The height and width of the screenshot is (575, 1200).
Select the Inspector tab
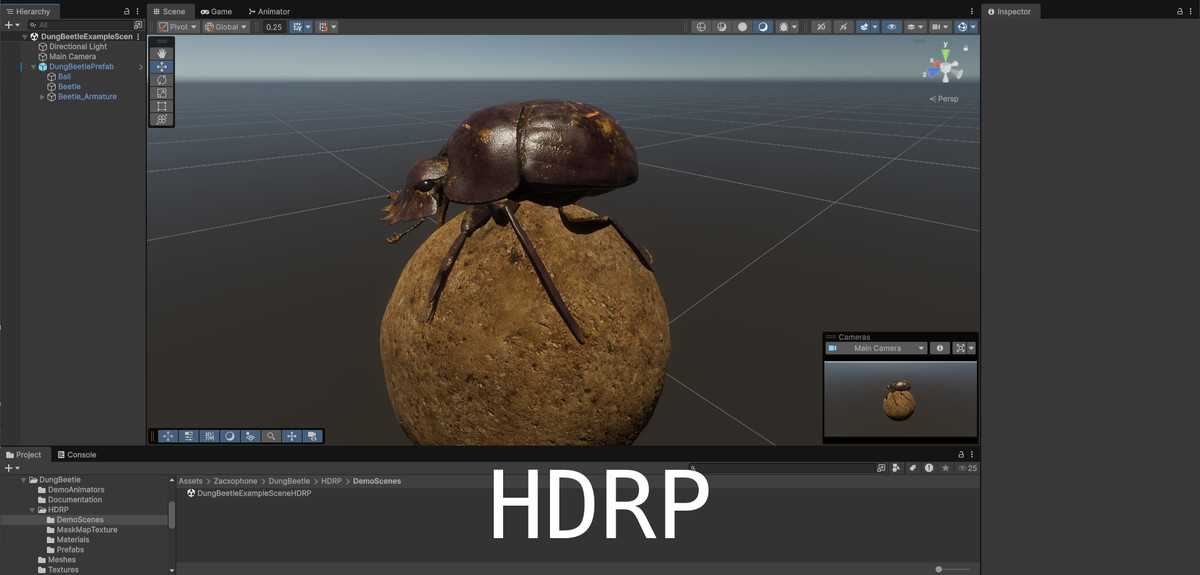click(x=1010, y=11)
